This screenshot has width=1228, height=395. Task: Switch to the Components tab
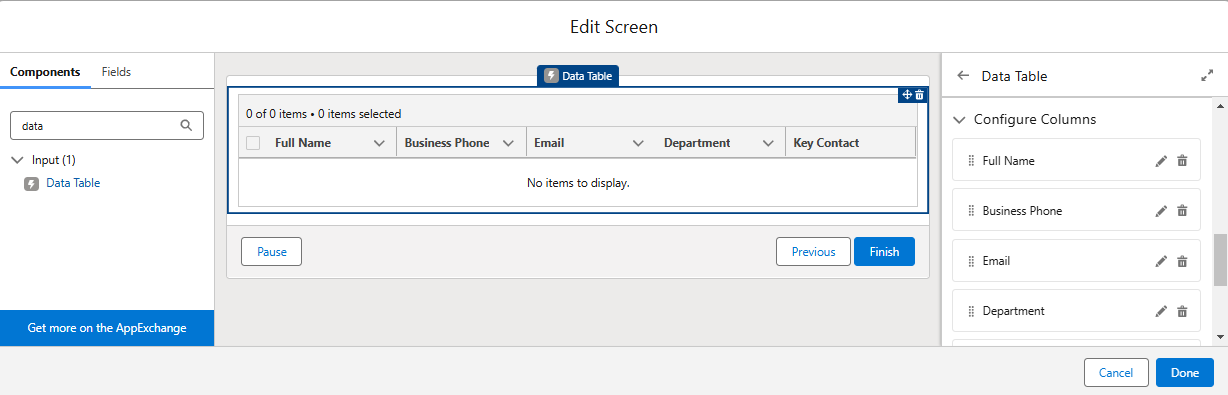pos(45,72)
